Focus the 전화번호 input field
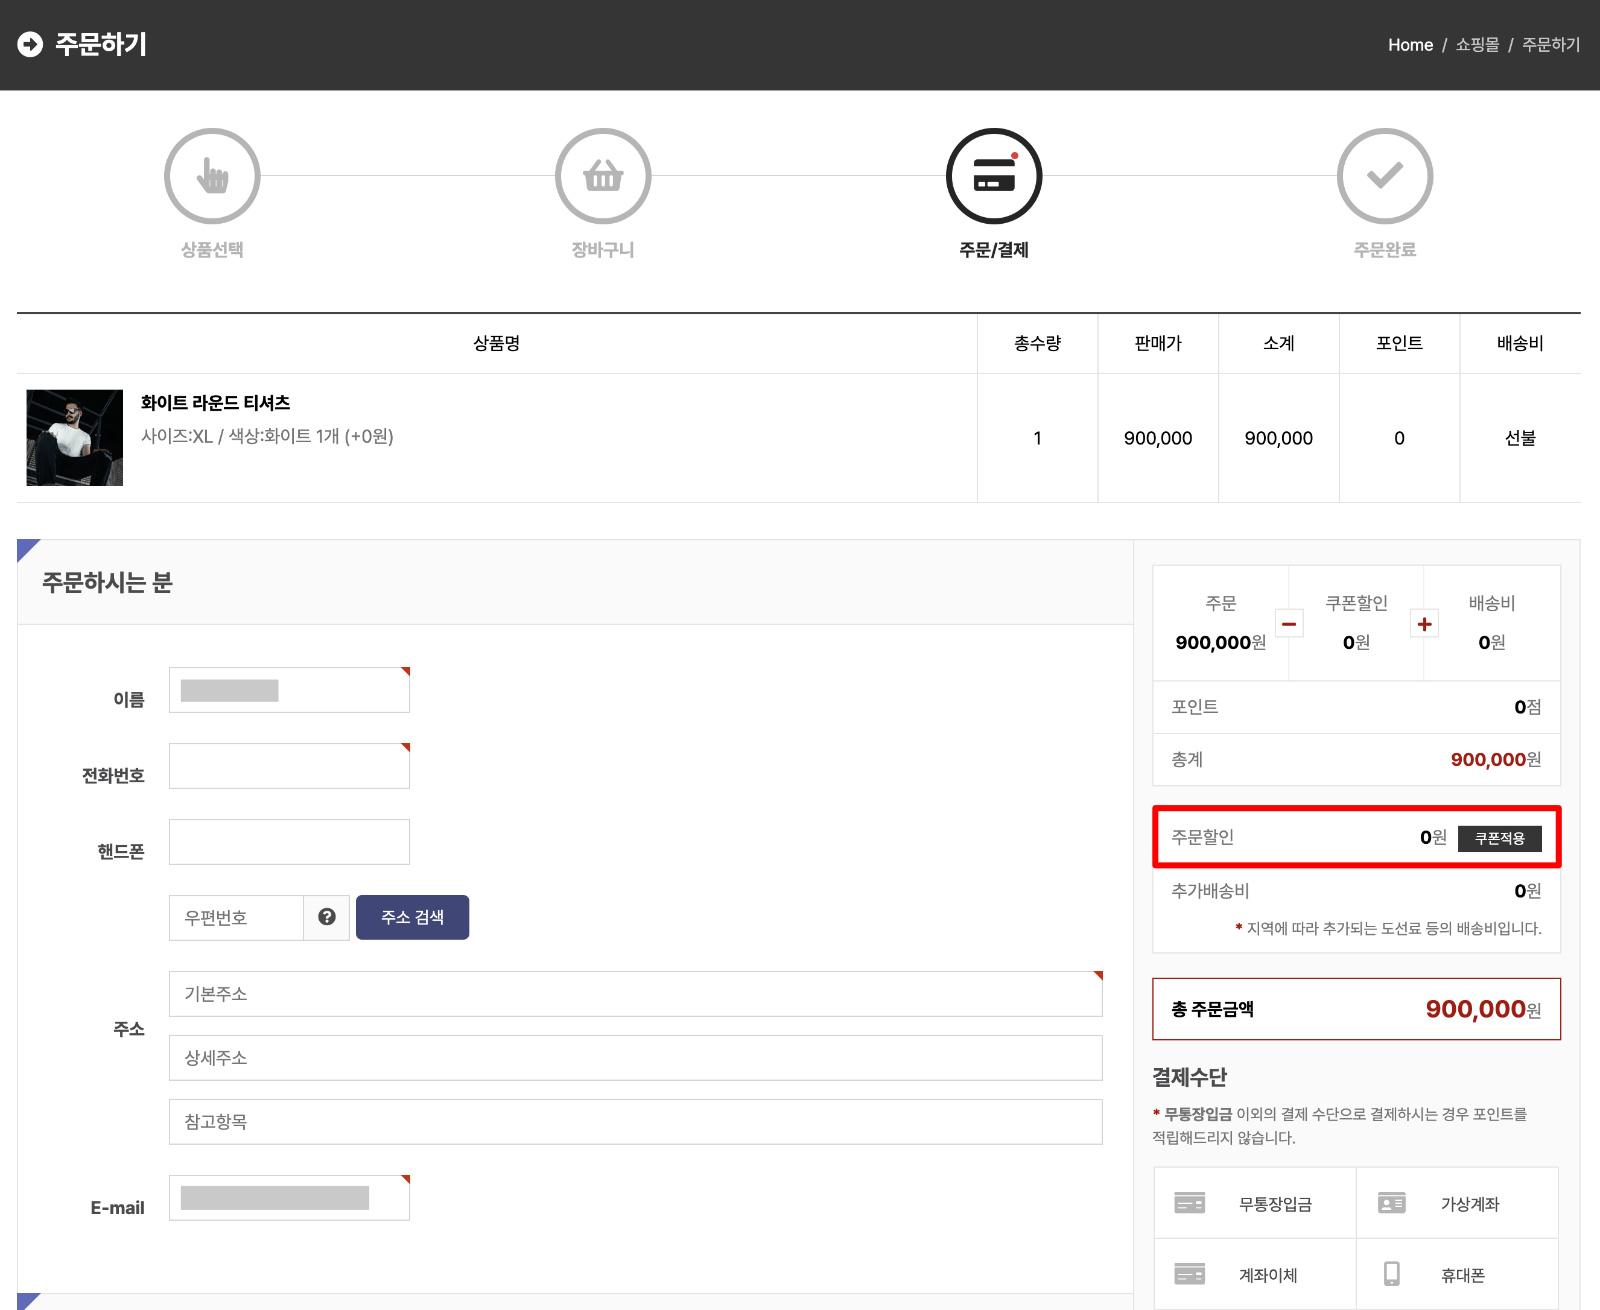This screenshot has width=1600, height=1310. coord(289,766)
